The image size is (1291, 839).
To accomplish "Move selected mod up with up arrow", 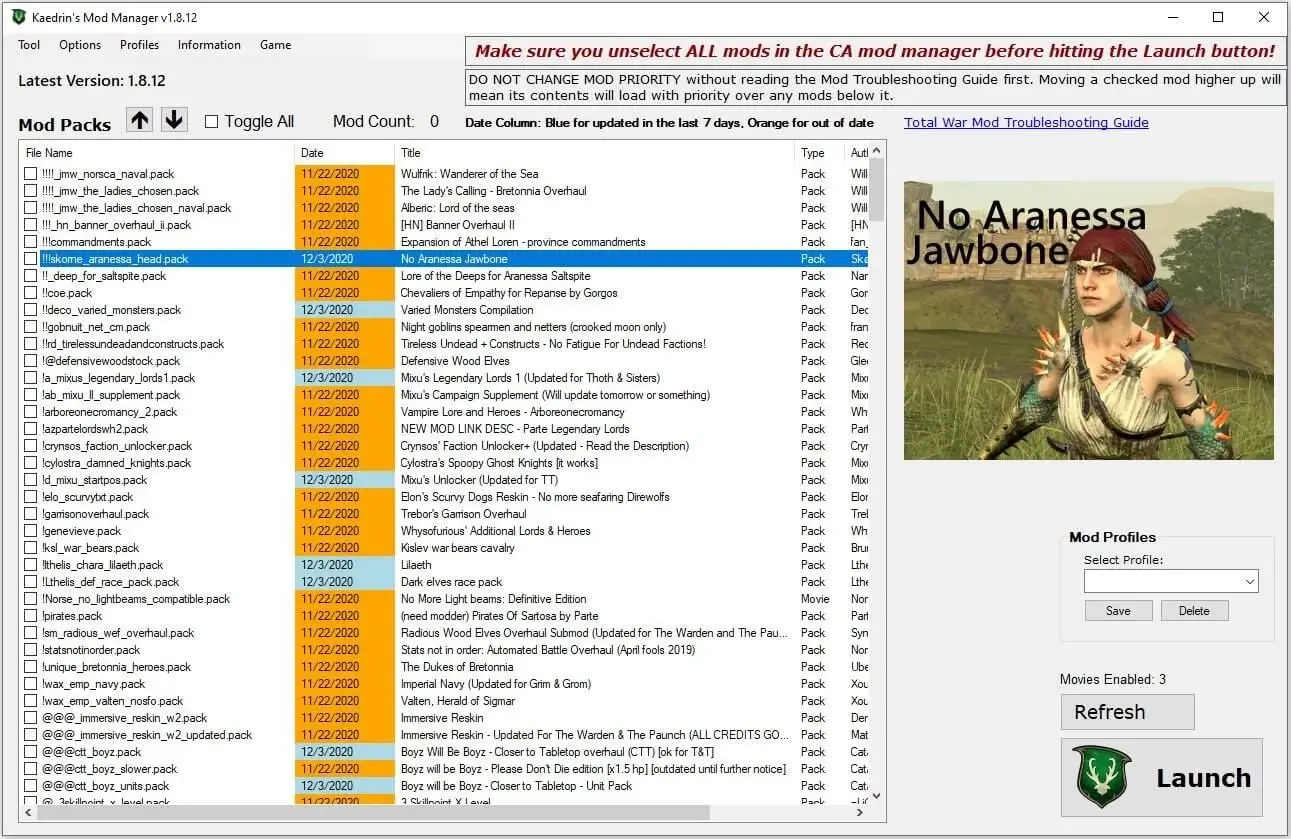I will click(x=139, y=119).
